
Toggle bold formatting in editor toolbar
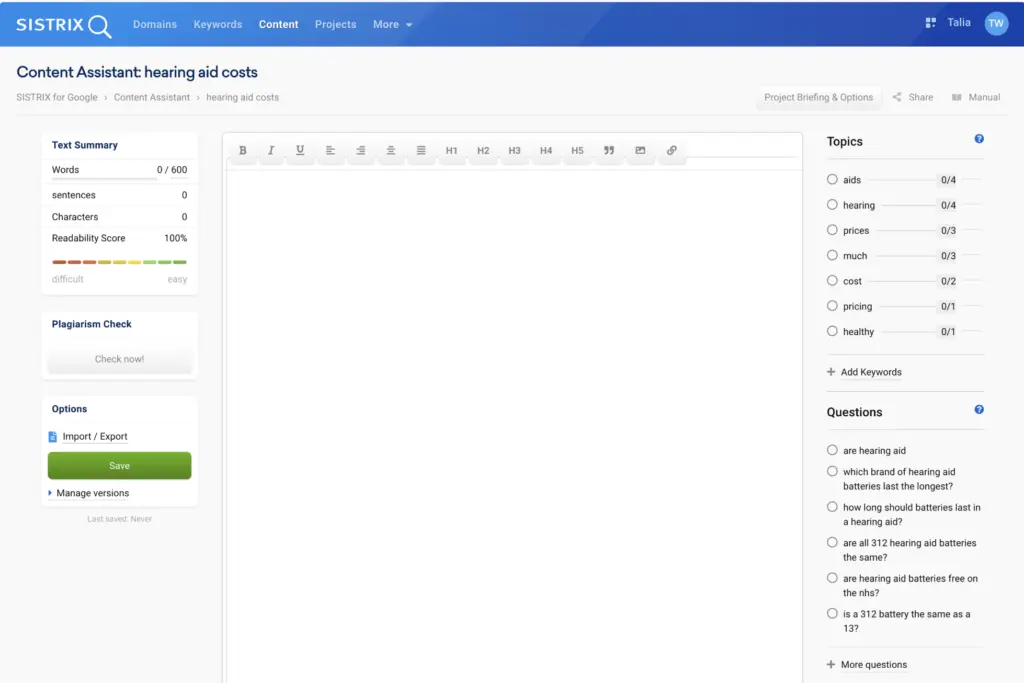pyautogui.click(x=242, y=150)
